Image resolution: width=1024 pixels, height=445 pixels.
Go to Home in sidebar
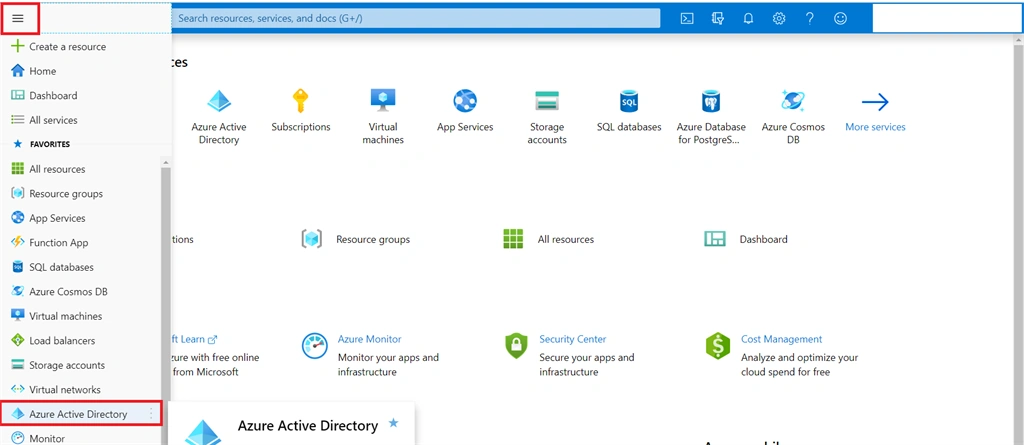click(x=42, y=71)
